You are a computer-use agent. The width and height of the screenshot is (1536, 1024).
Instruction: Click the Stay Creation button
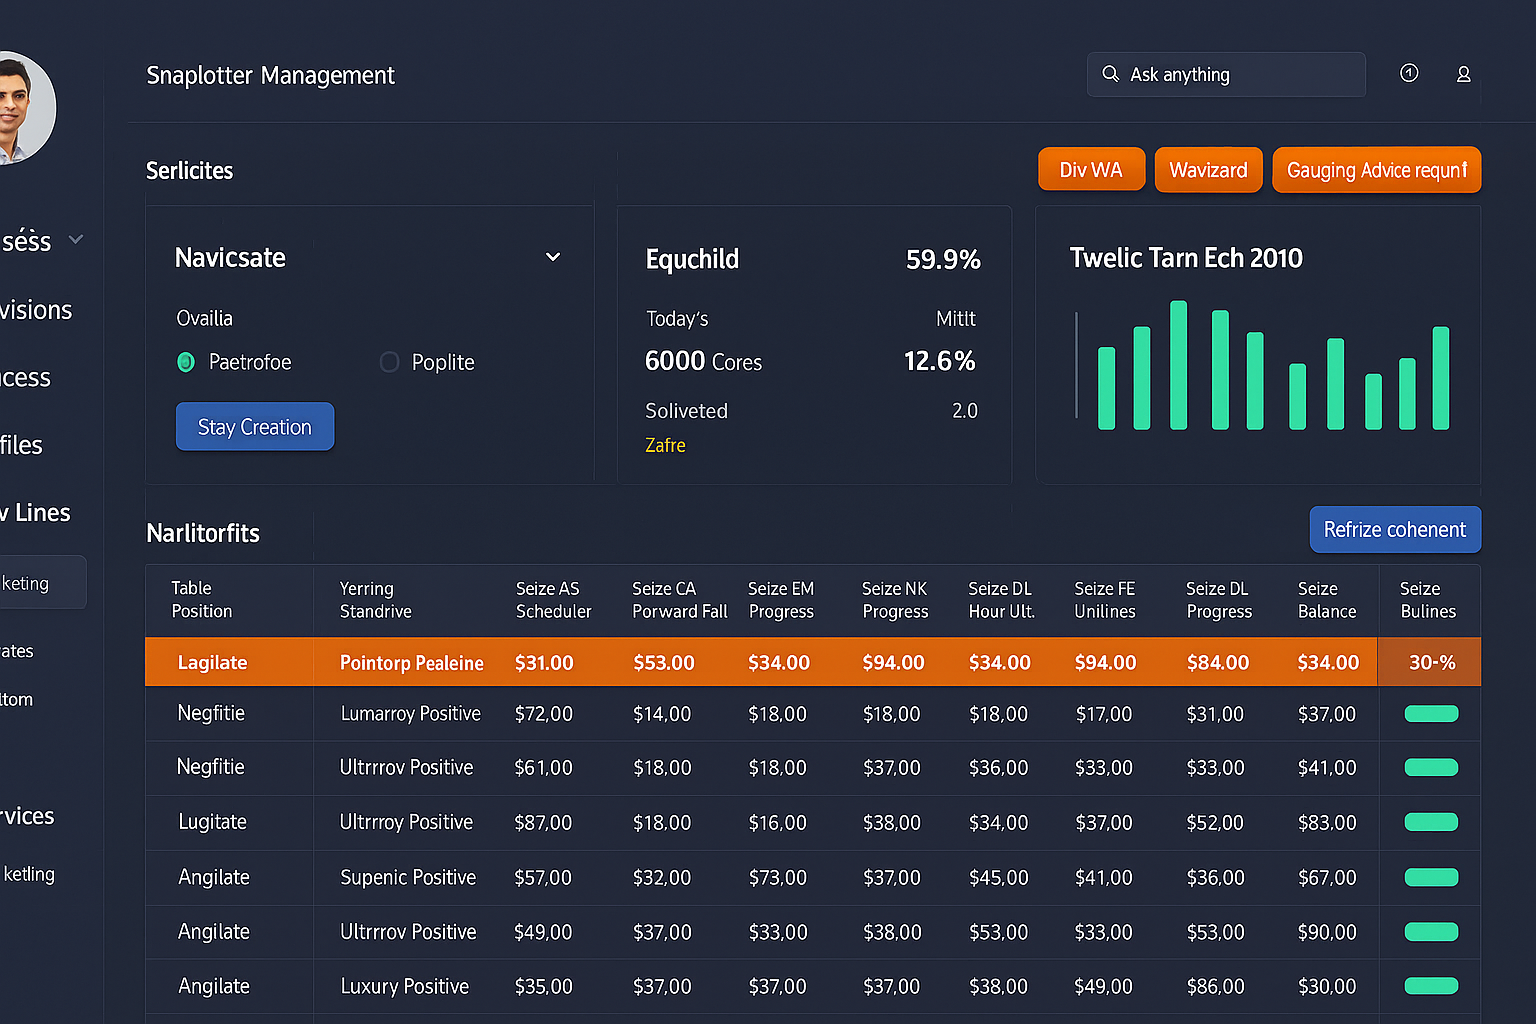pyautogui.click(x=254, y=426)
